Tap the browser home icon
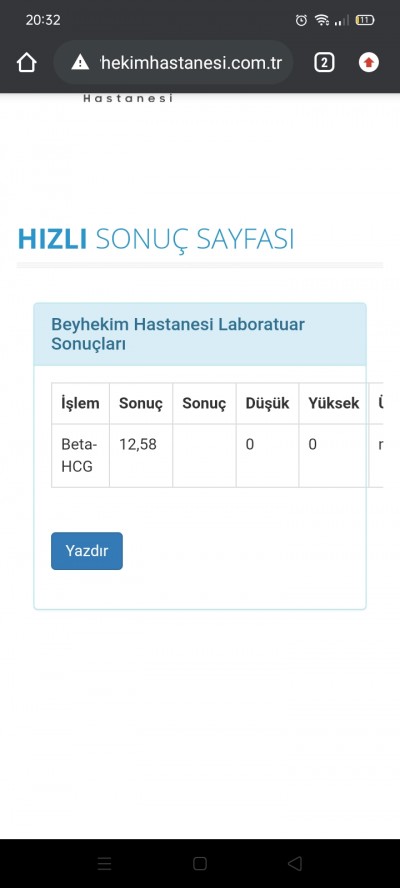This screenshot has width=400, height=888. tap(27, 62)
